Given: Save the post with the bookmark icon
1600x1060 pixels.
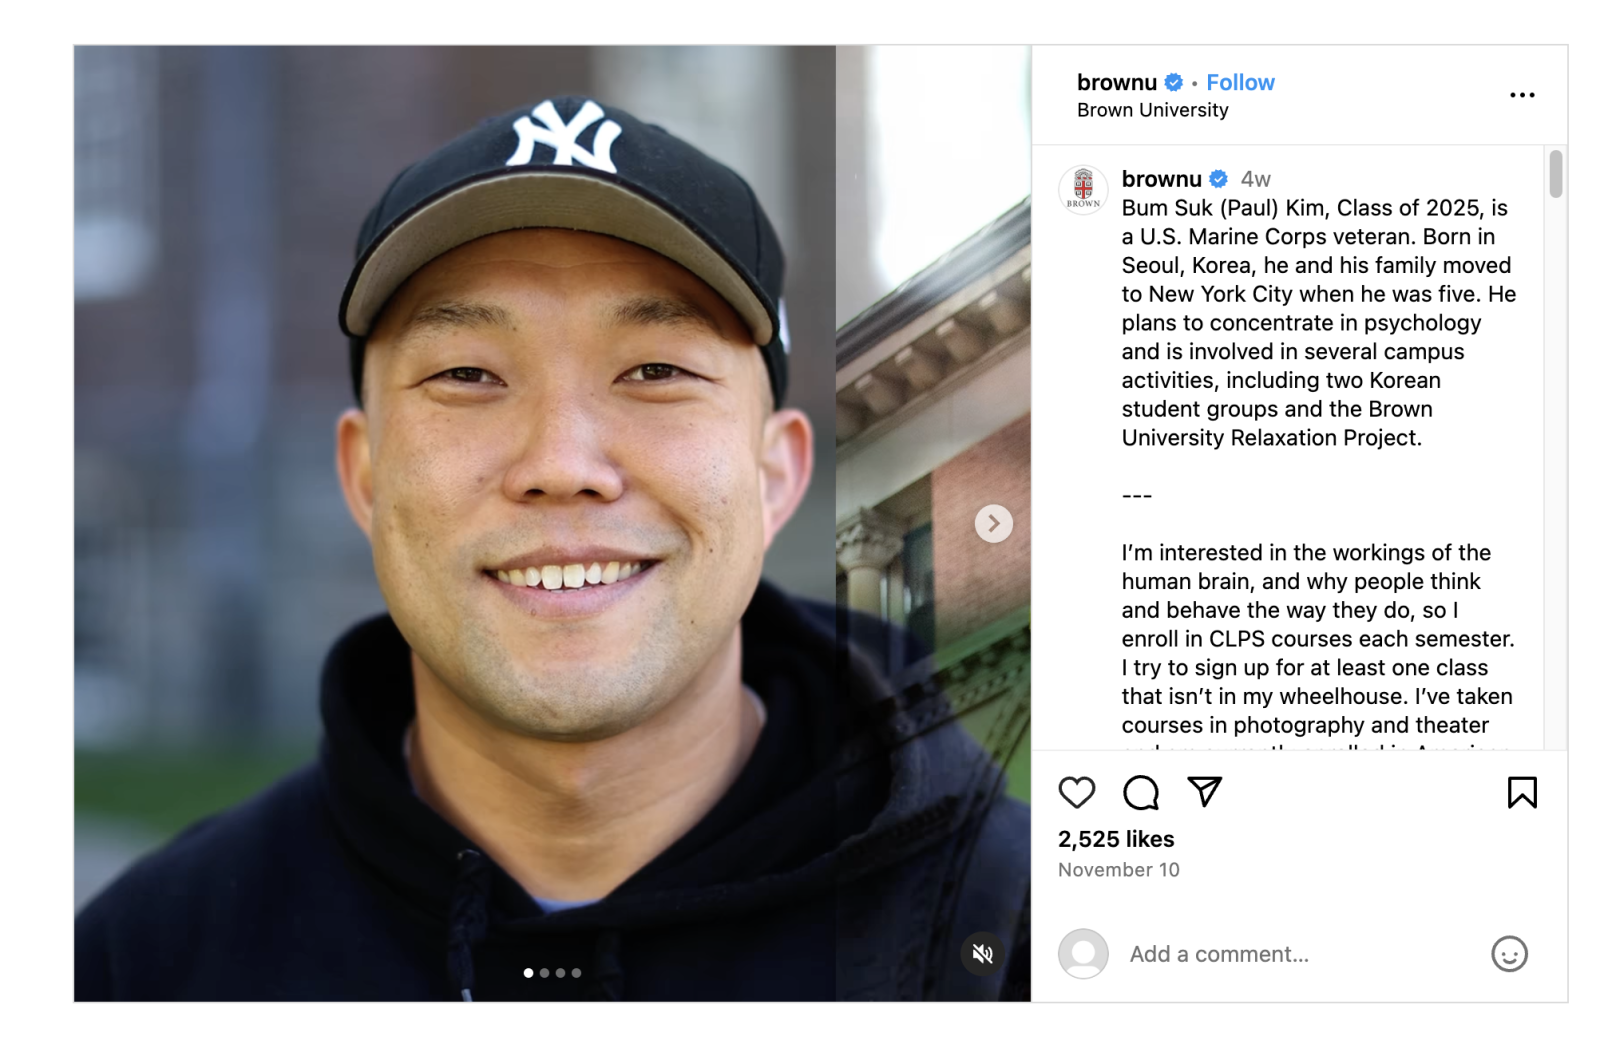Looking at the screenshot, I should click(x=1522, y=793).
